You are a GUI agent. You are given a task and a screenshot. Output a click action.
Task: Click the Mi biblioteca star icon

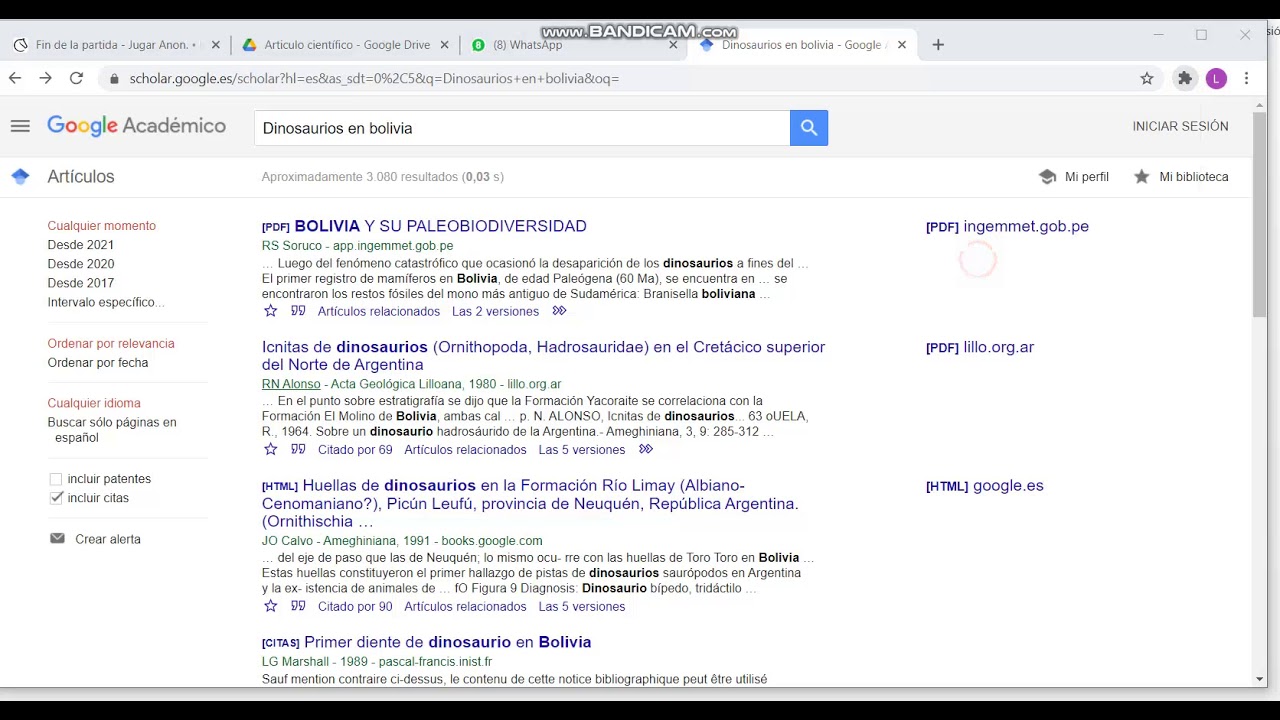[x=1141, y=176]
